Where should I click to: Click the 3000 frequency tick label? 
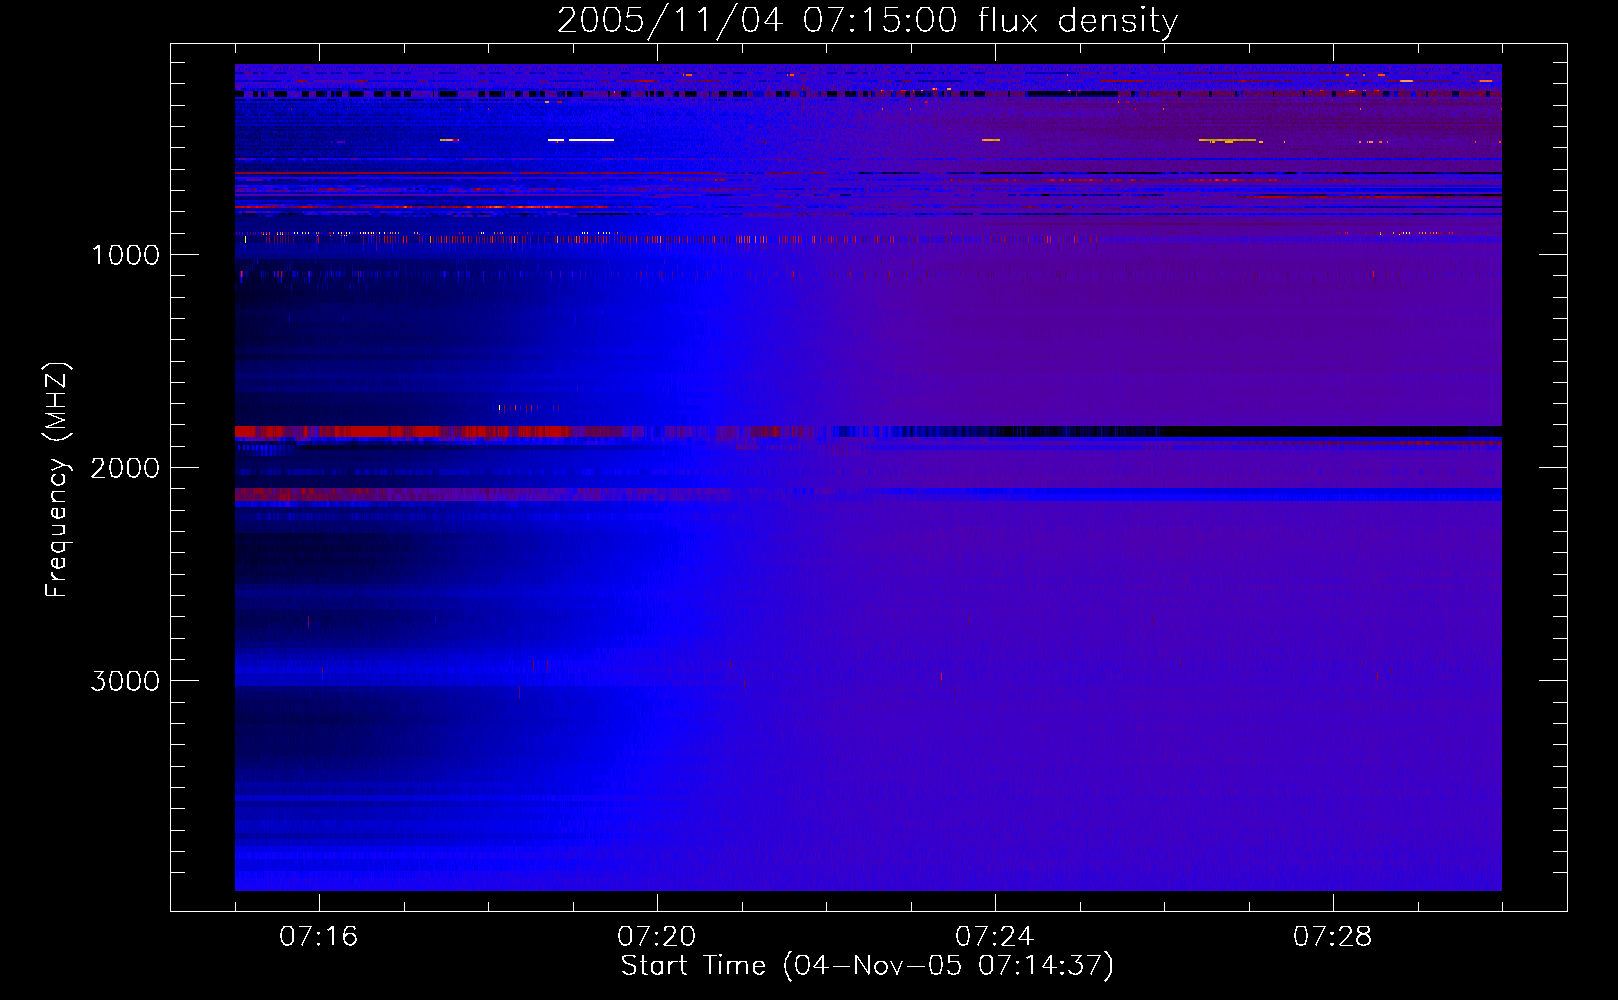(x=125, y=681)
